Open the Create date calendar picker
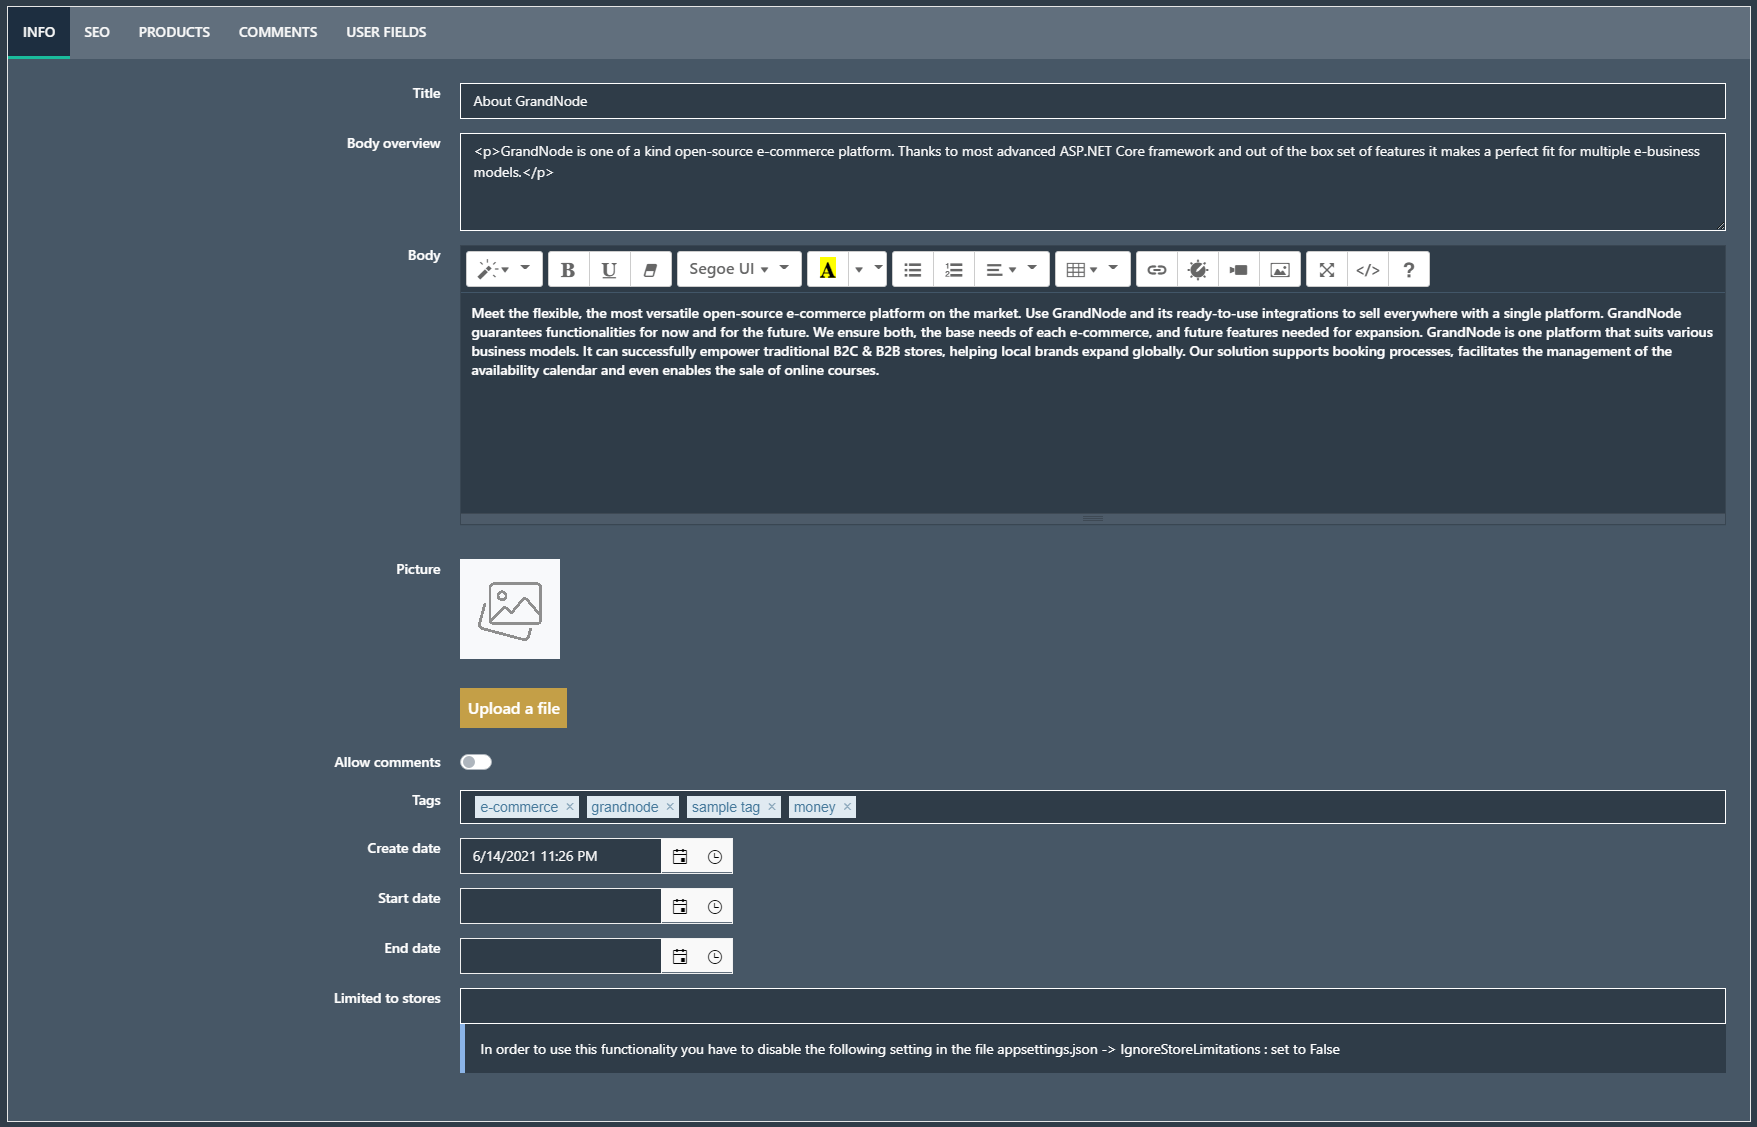1757x1127 pixels. [680, 856]
